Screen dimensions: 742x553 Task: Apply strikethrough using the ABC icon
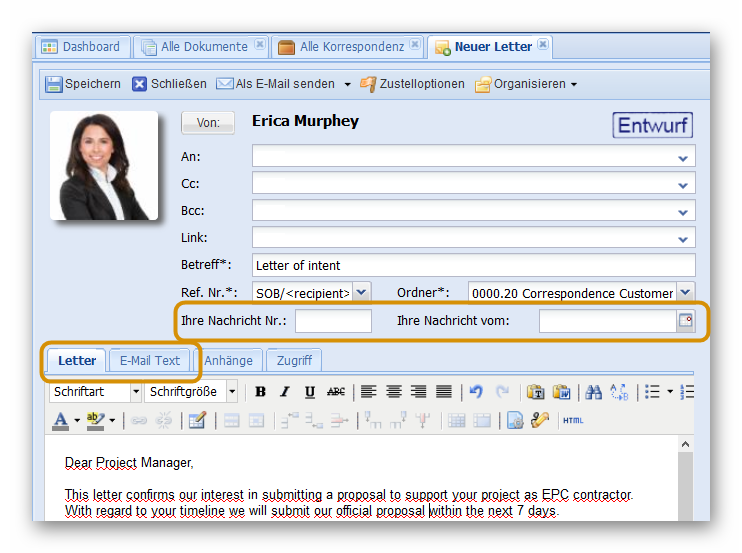[x=336, y=392]
